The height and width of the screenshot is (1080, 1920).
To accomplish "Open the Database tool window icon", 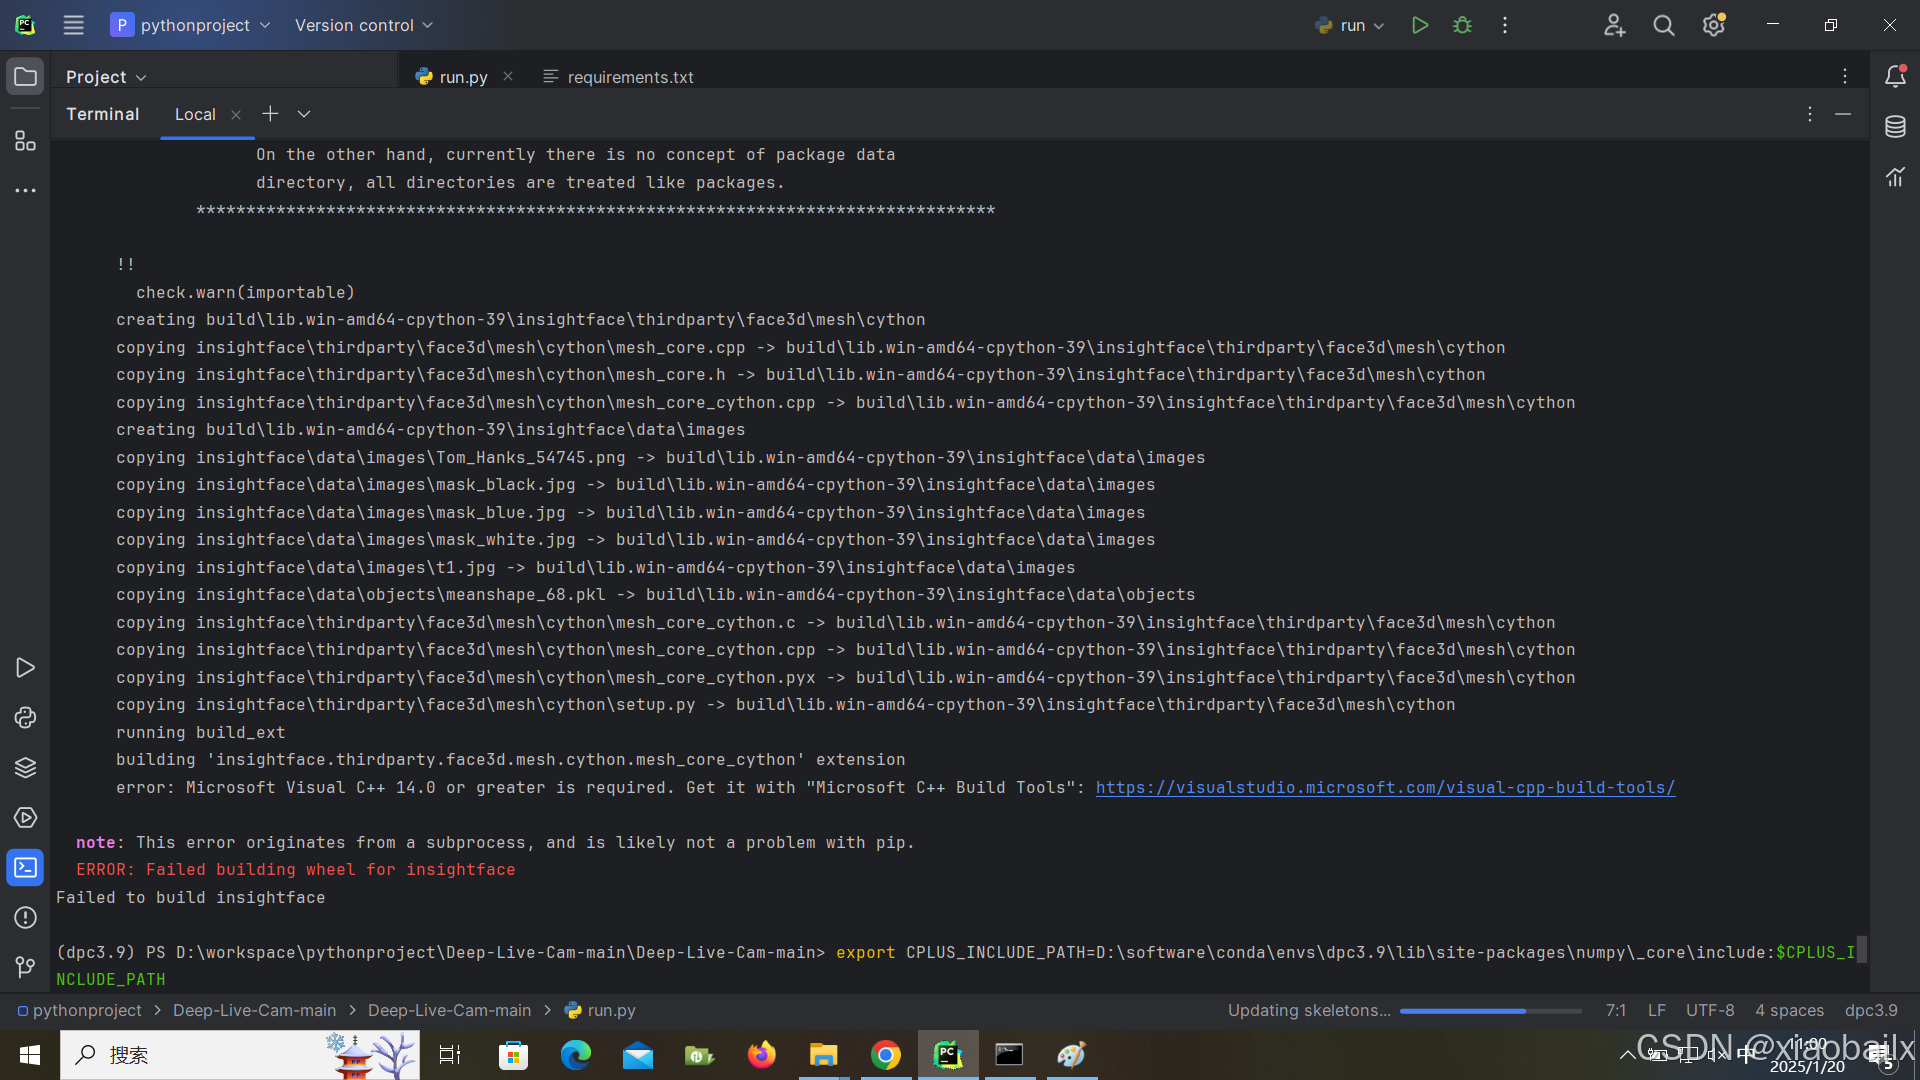I will pyautogui.click(x=1895, y=127).
